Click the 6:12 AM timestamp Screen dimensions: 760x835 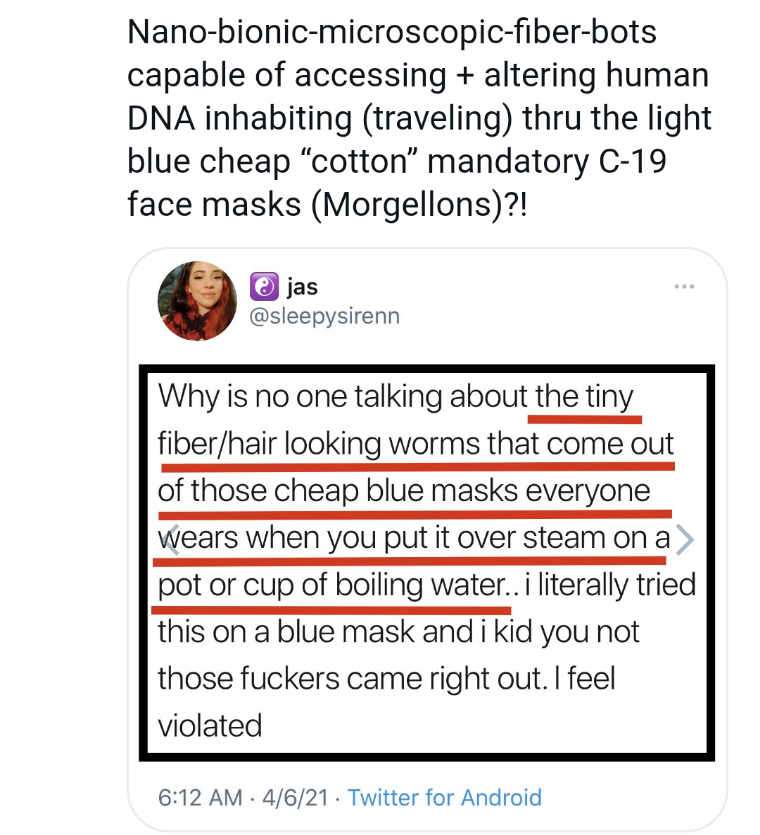click(x=200, y=797)
